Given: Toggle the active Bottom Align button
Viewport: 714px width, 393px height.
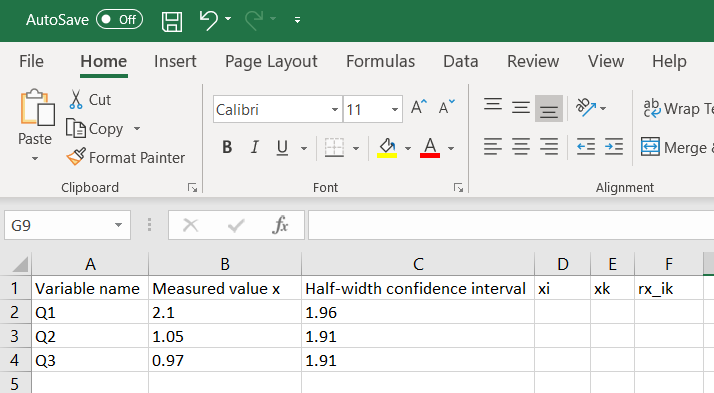Looking at the screenshot, I should 549,108.
